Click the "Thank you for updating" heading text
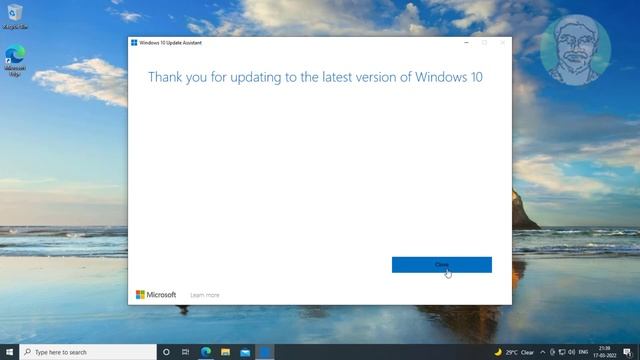Viewport: 640px width, 360px height. (315, 77)
